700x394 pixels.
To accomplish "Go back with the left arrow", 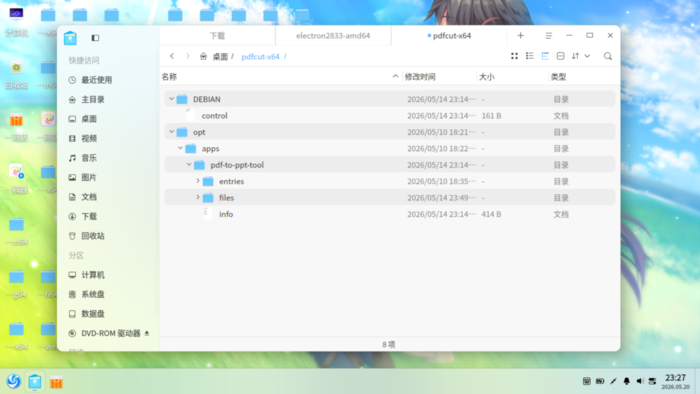I will coord(172,56).
